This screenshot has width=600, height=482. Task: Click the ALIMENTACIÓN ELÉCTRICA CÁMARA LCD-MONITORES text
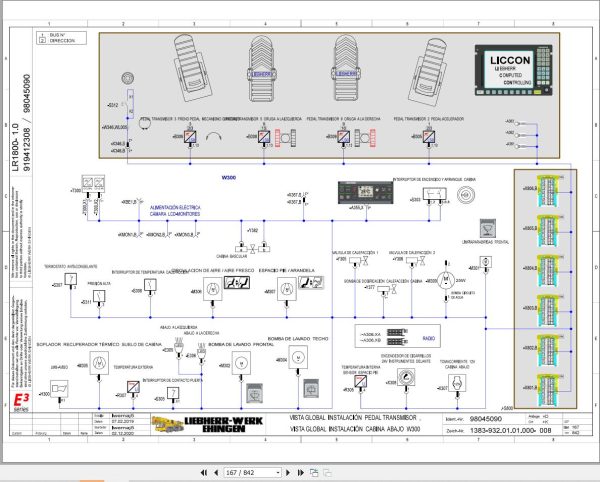point(175,211)
